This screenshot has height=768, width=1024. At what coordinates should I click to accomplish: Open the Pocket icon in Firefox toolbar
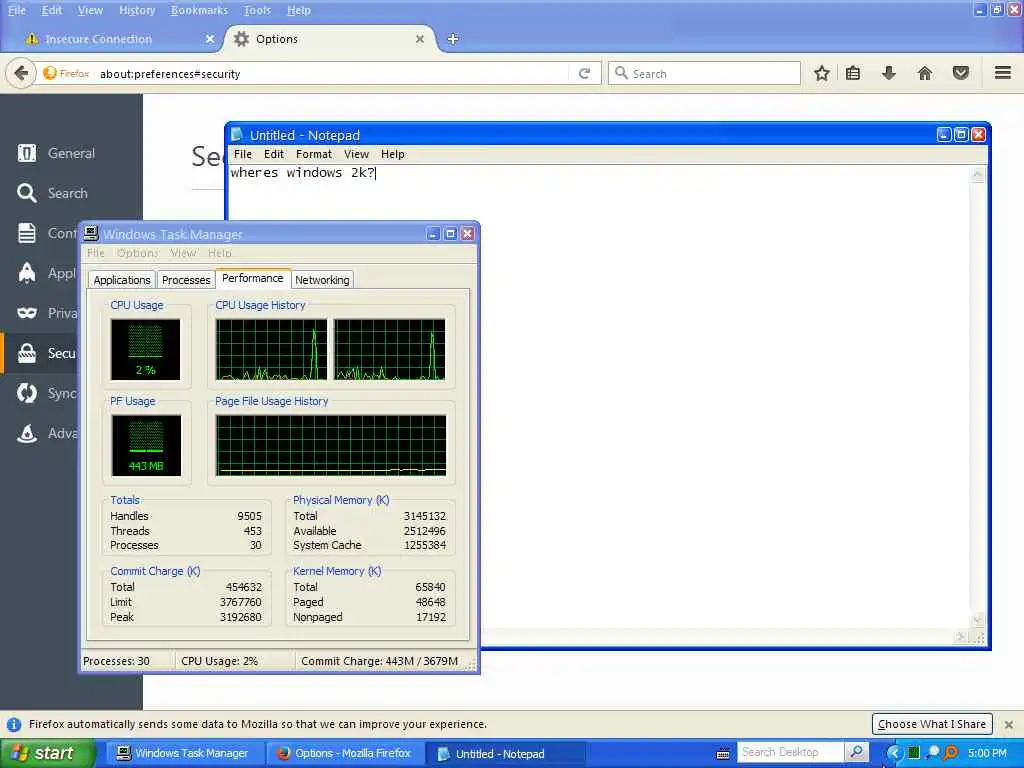[x=960, y=73]
